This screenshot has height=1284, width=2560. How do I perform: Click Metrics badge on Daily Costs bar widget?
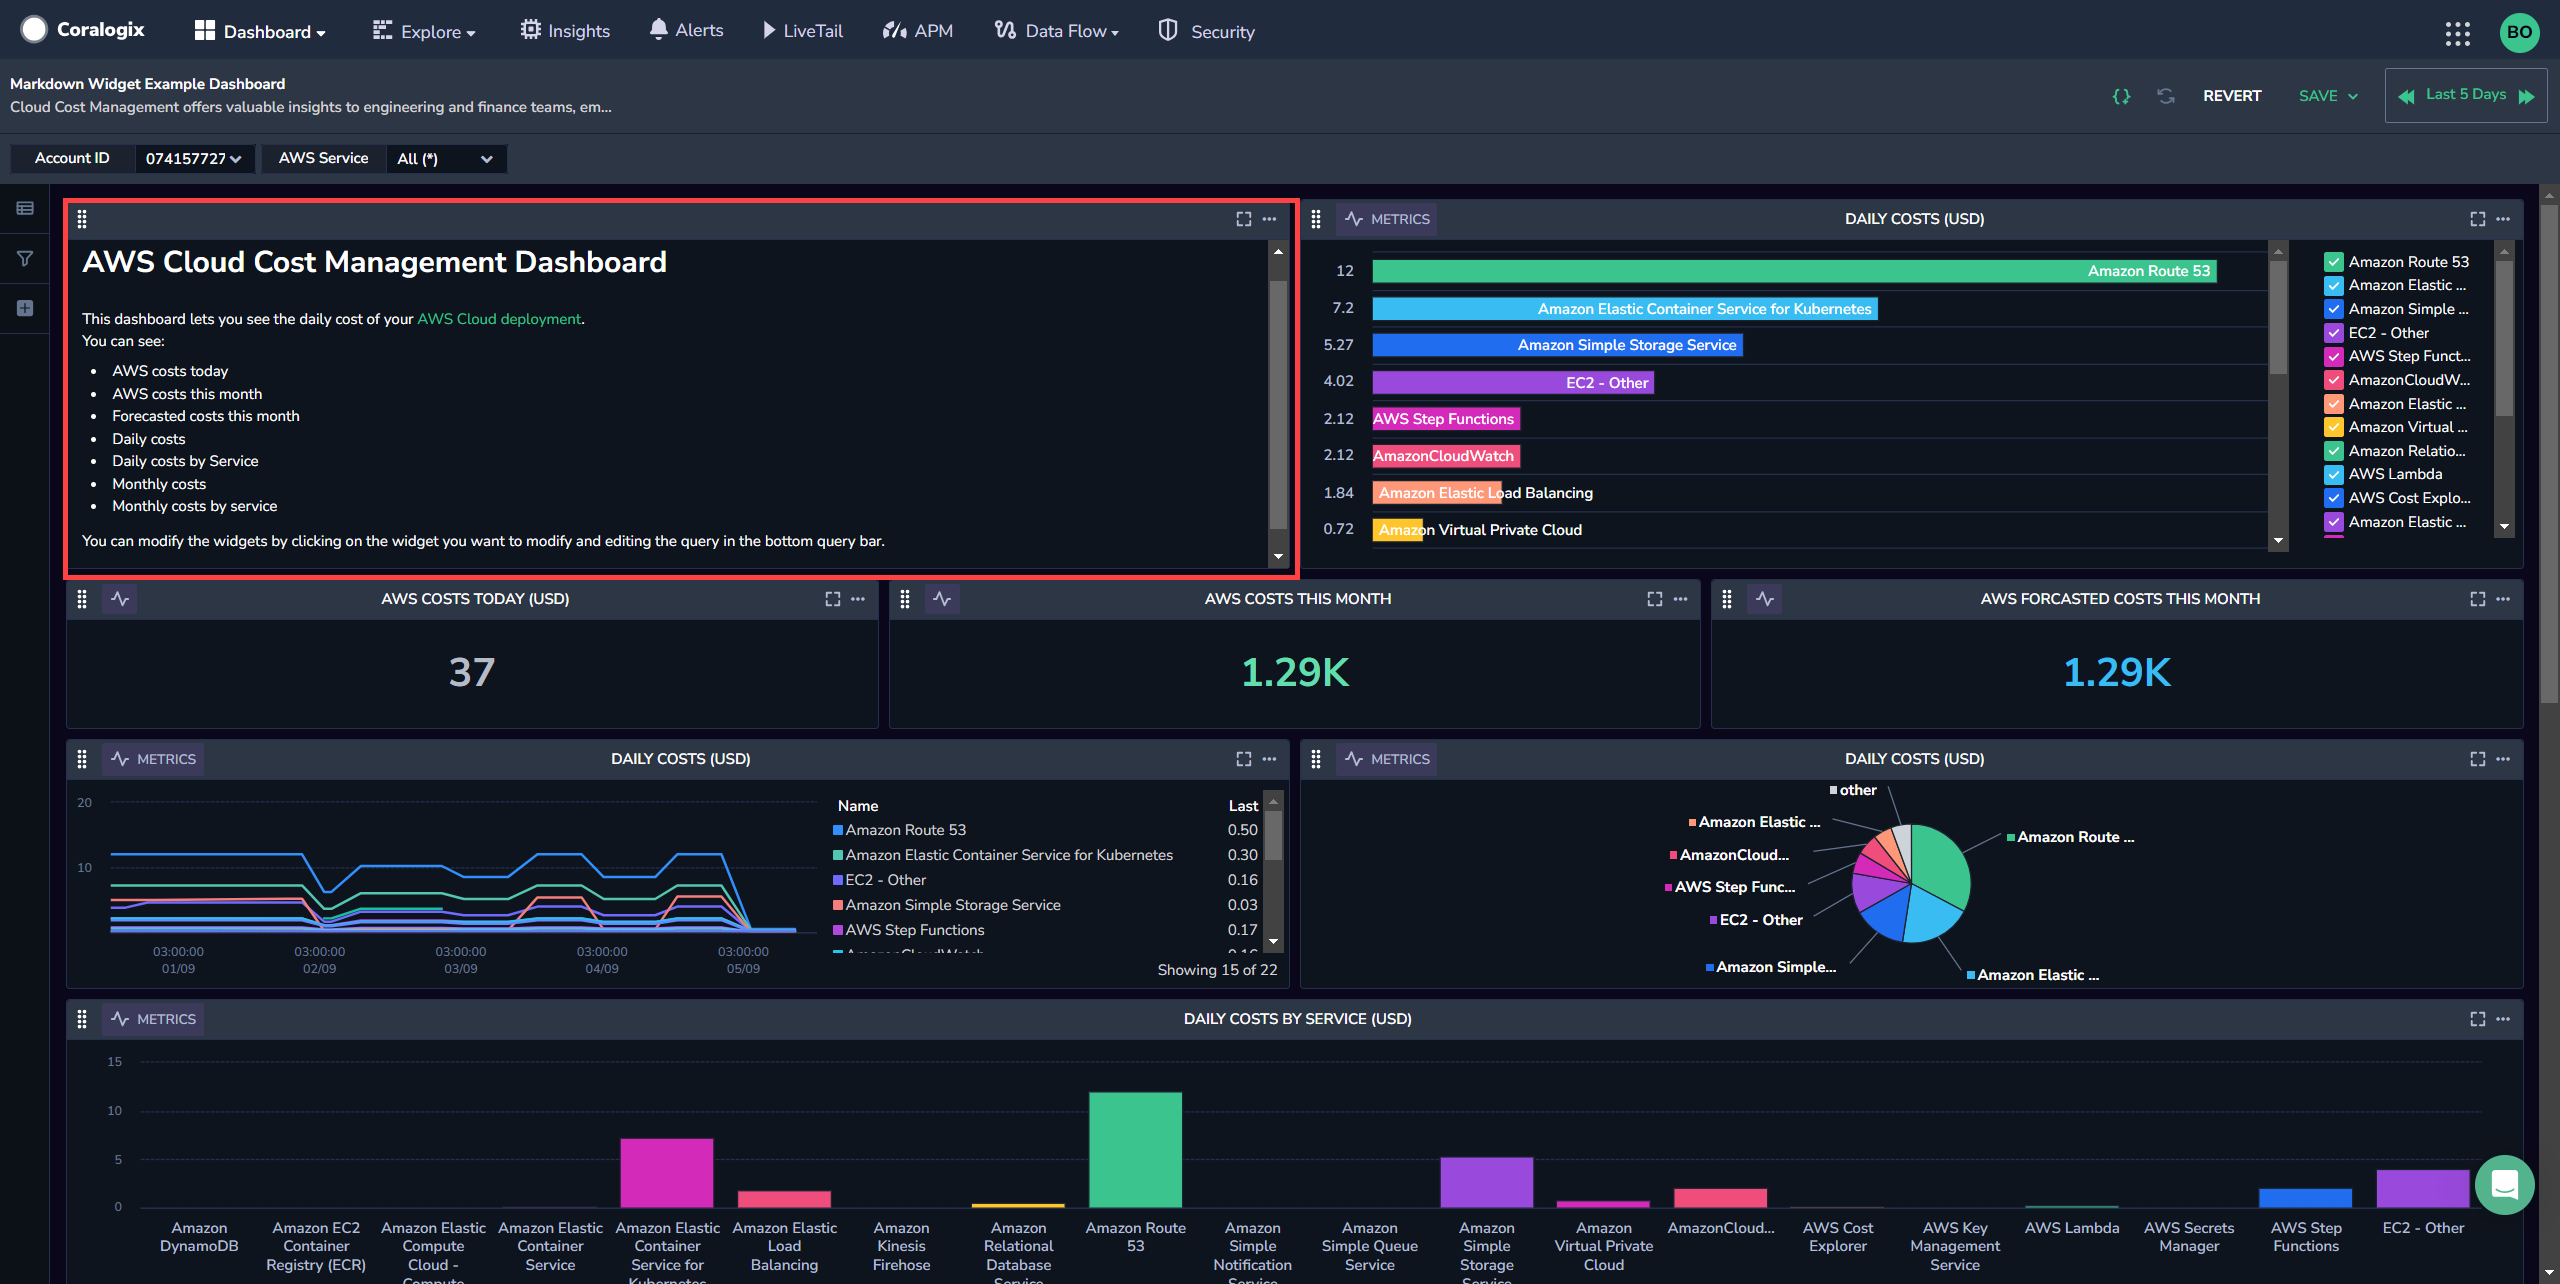tap(1388, 219)
